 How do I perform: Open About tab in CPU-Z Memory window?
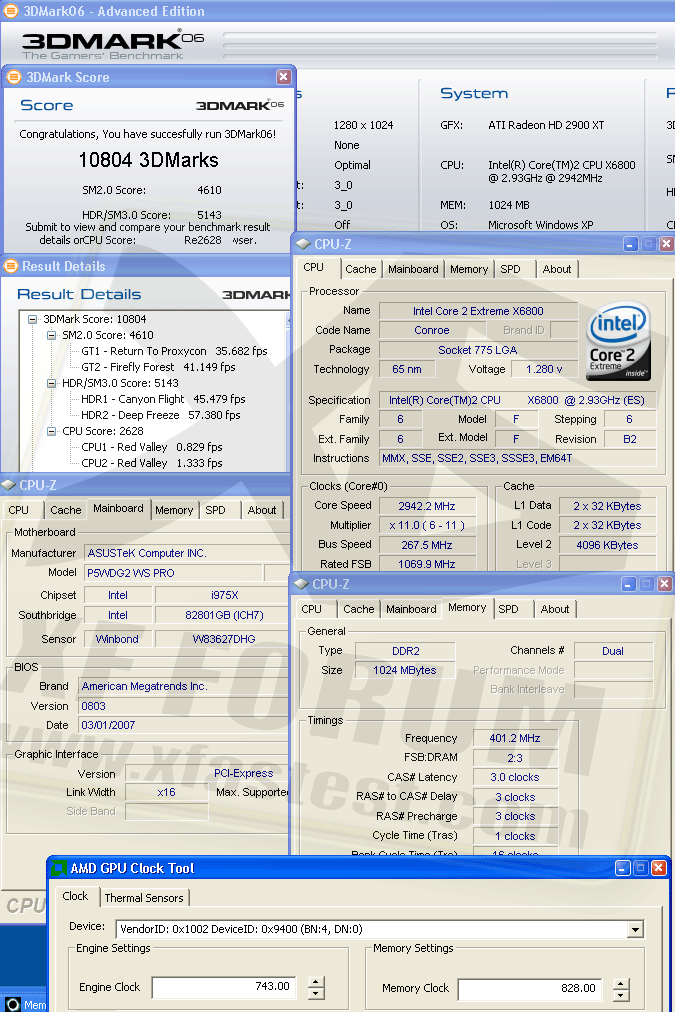(555, 609)
